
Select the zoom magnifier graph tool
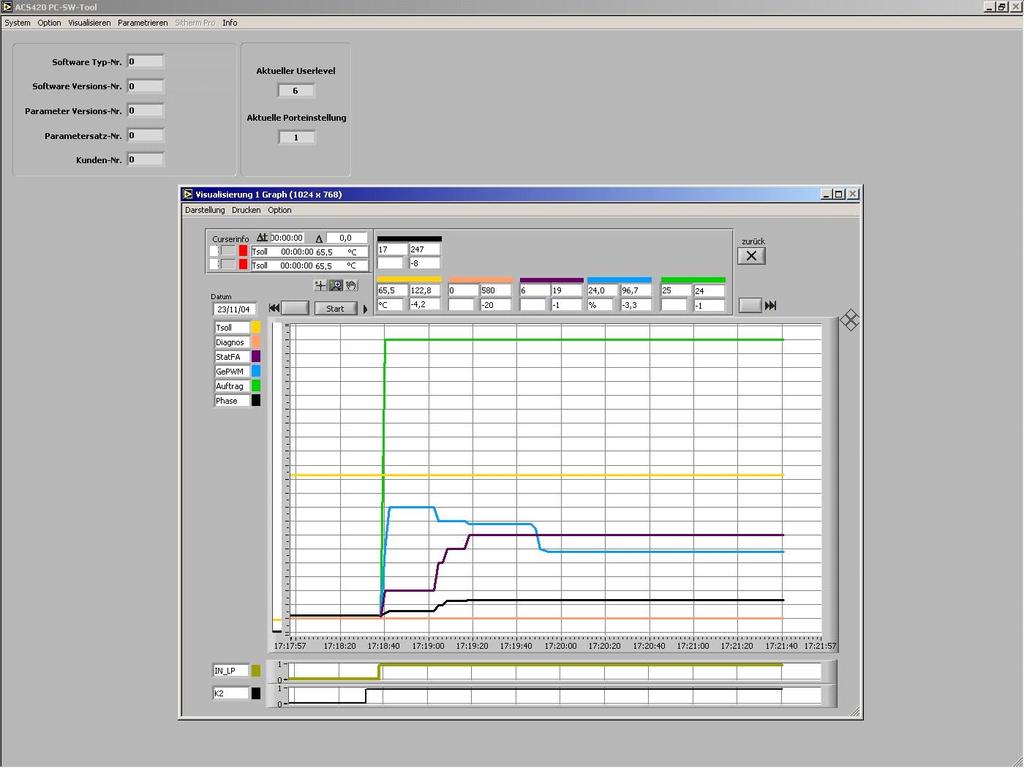pos(336,285)
